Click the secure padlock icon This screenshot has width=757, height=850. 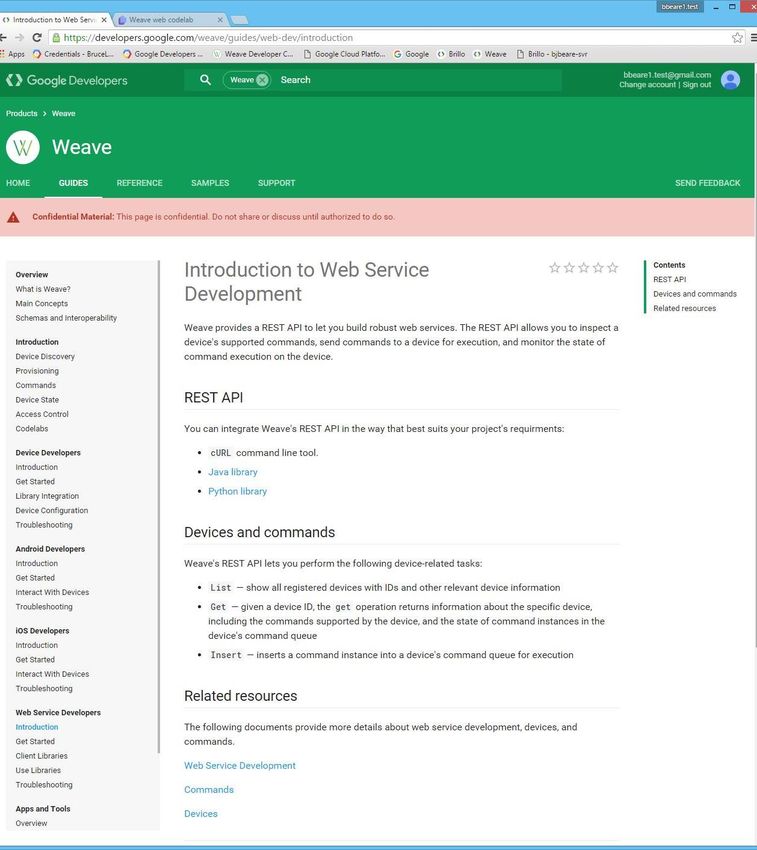point(56,37)
